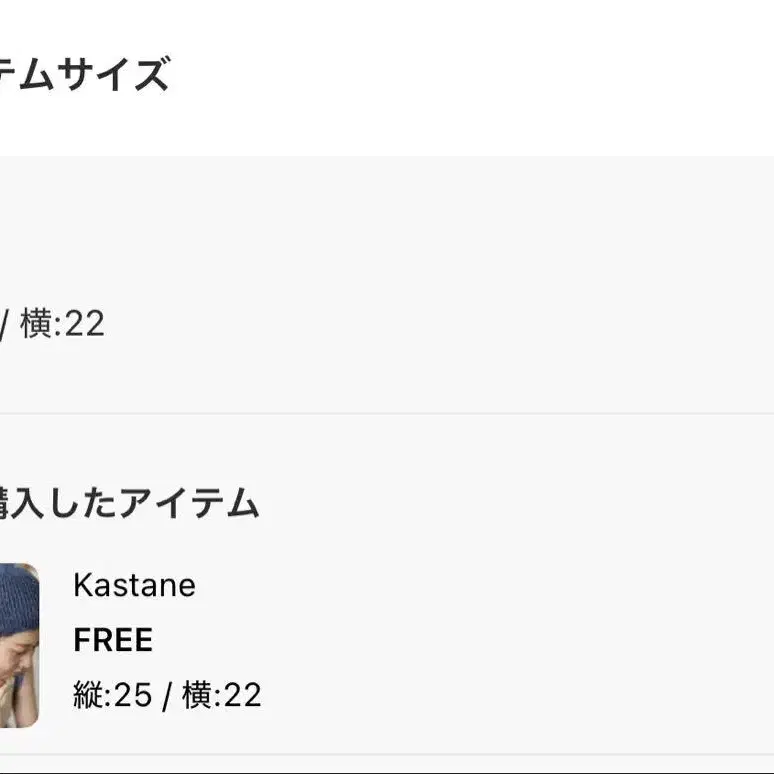Click the 縦:25 value of purchased item
The height and width of the screenshot is (774, 774).
[113, 695]
